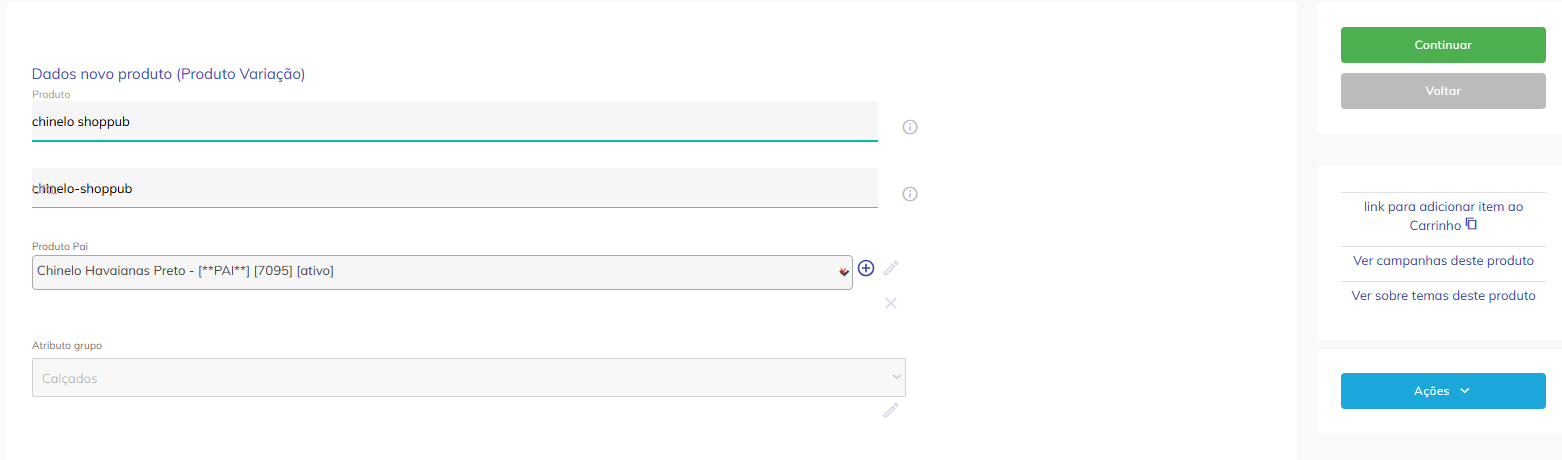
Task: Click the plus icon to add Produto Pai
Action: [866, 268]
